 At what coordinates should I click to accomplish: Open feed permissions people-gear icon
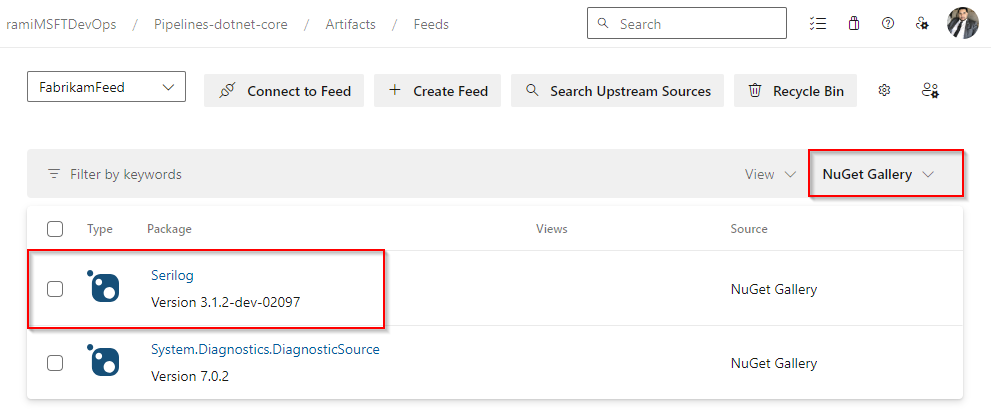click(929, 90)
